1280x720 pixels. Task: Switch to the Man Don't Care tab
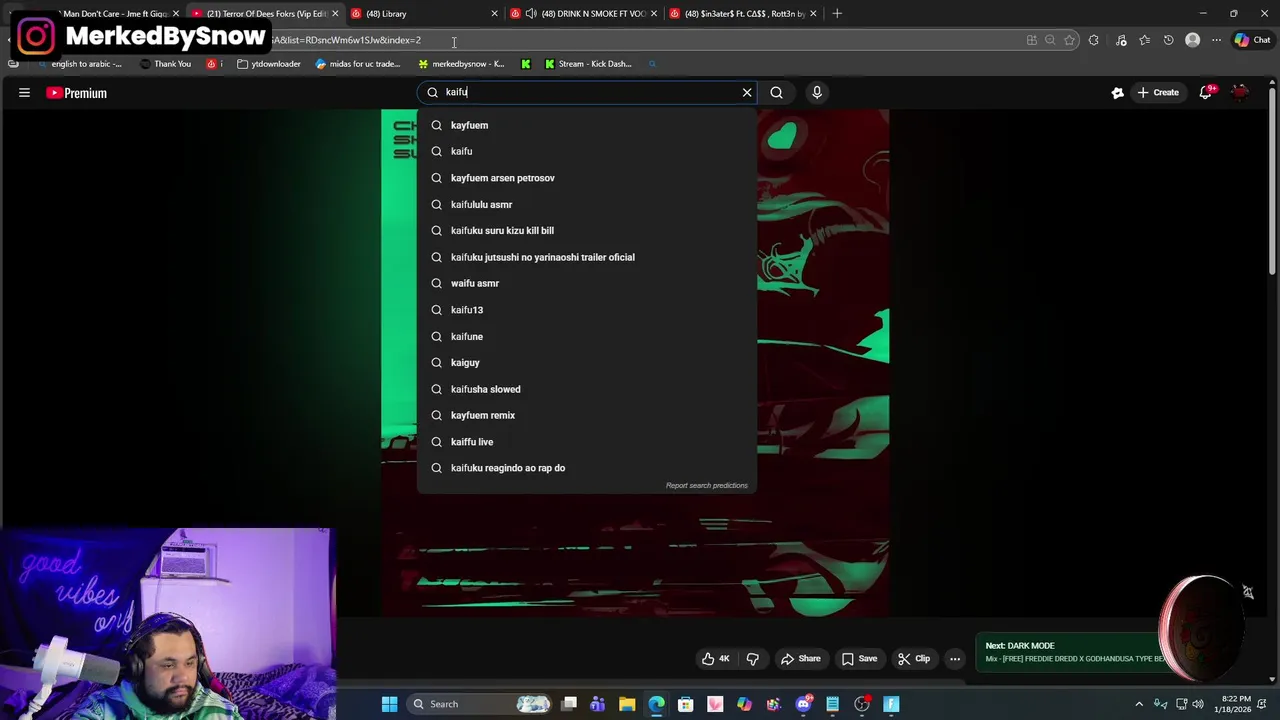114,14
